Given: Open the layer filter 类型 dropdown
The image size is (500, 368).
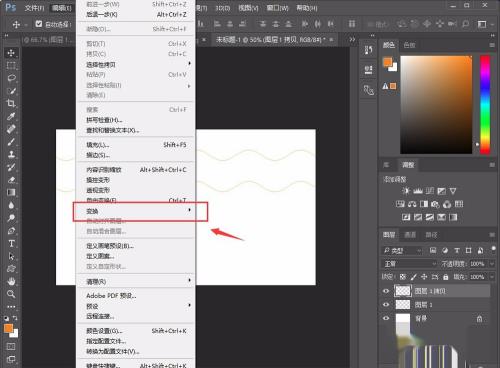Looking at the screenshot, I should 403,251.
